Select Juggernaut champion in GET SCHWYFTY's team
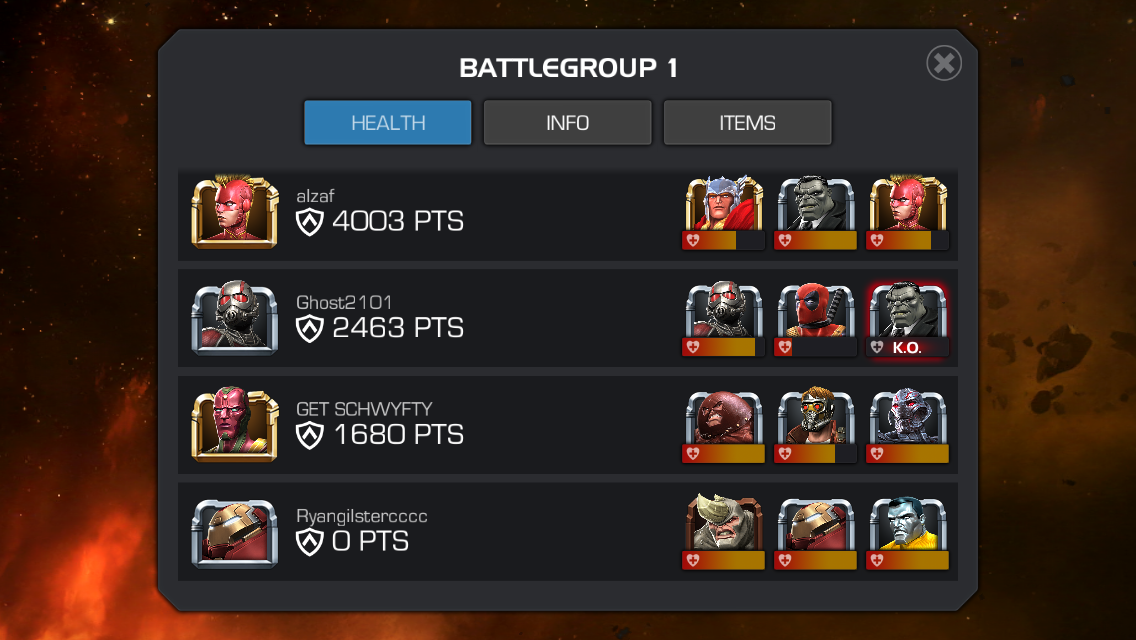This screenshot has width=1136, height=640. click(724, 418)
